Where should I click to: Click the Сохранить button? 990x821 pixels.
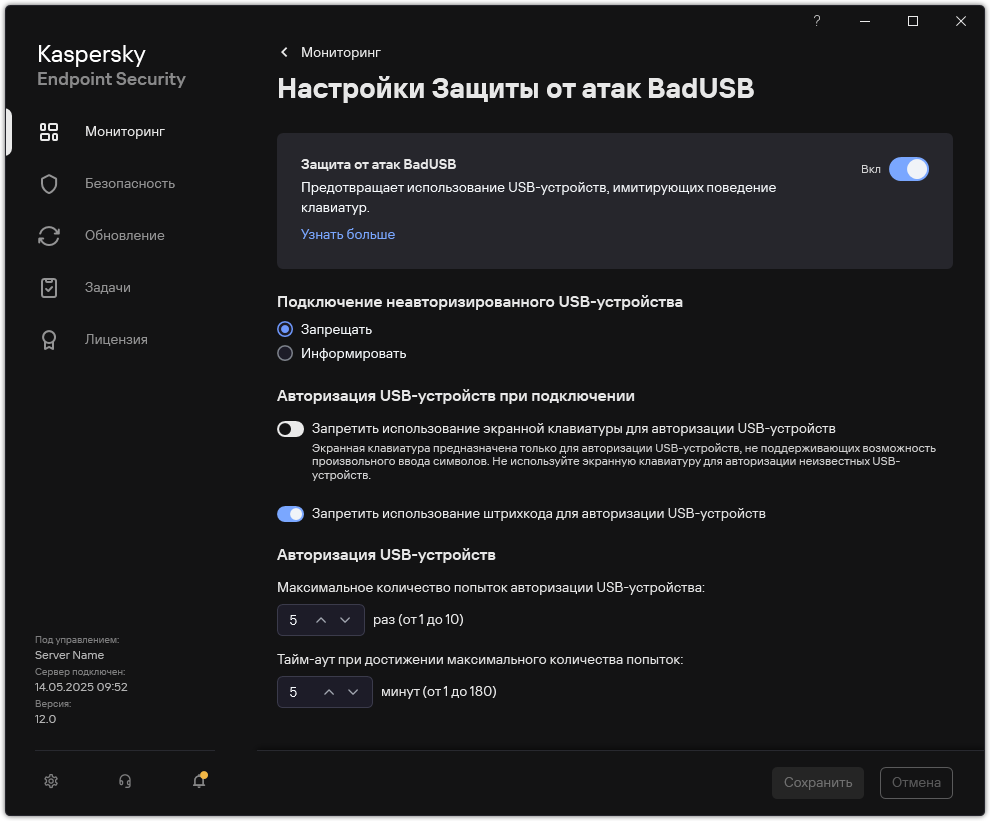(817, 783)
